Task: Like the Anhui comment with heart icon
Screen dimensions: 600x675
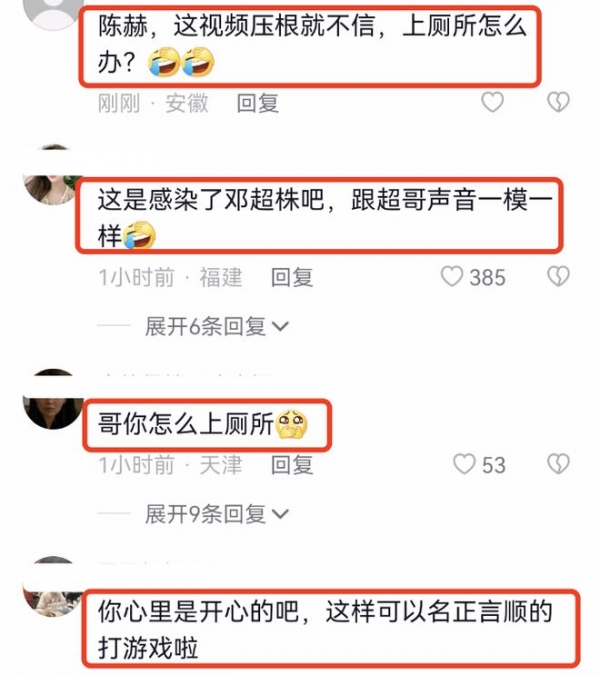Action: click(x=492, y=102)
